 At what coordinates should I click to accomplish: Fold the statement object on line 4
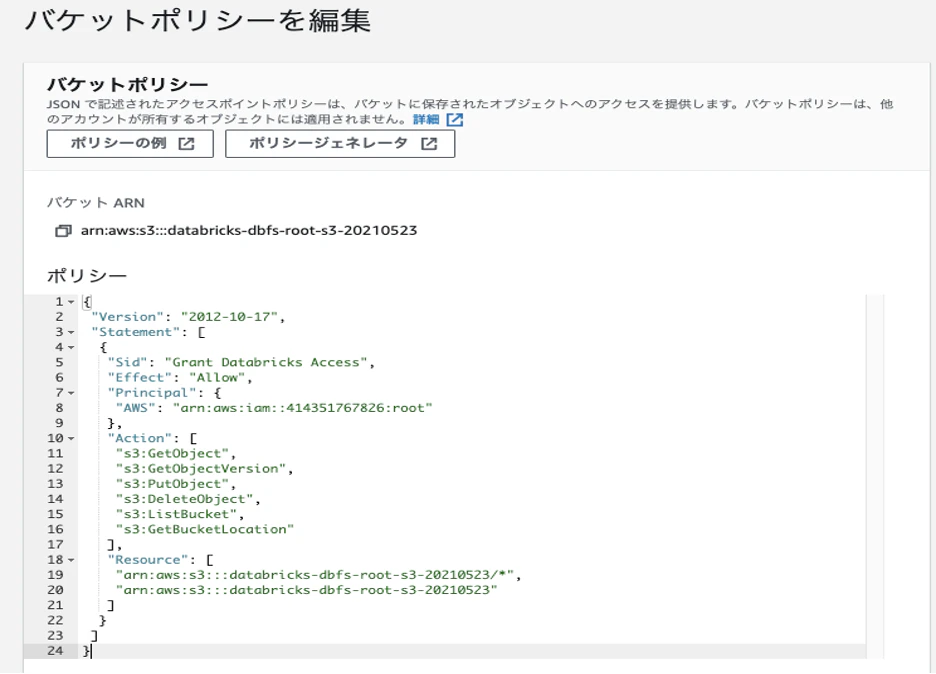tap(71, 347)
